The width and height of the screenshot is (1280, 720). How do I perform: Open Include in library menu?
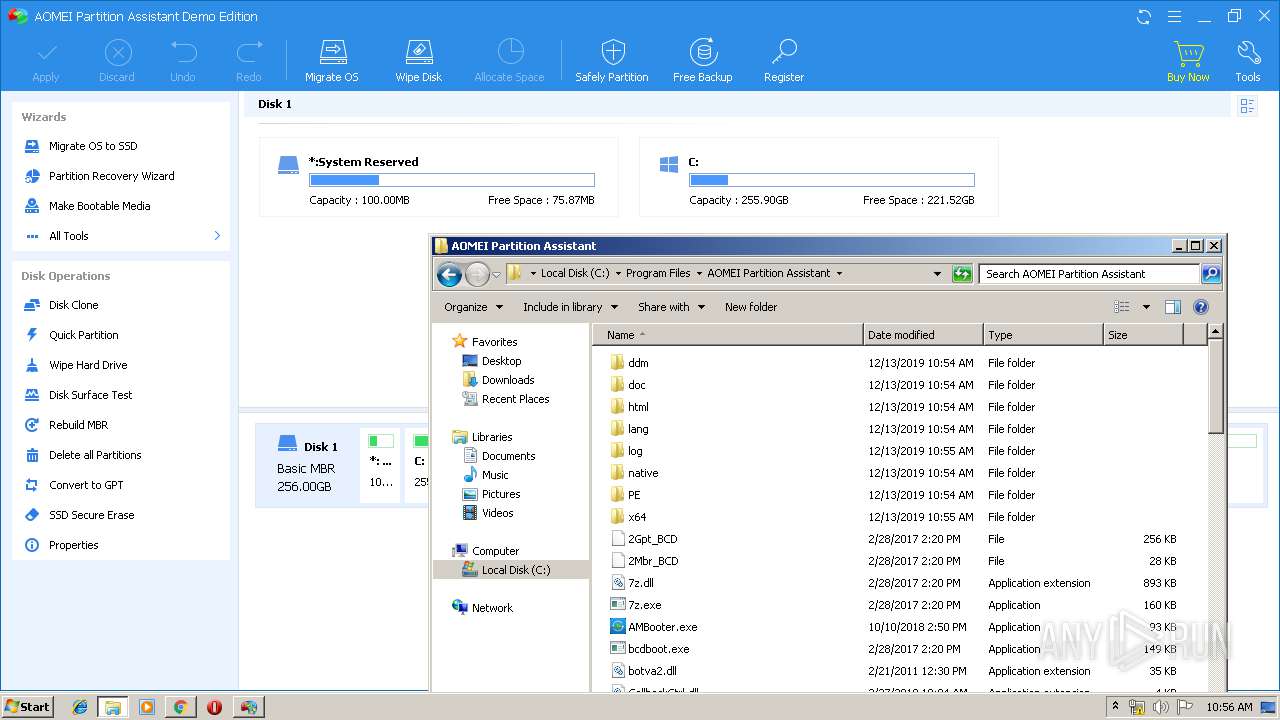(x=570, y=307)
